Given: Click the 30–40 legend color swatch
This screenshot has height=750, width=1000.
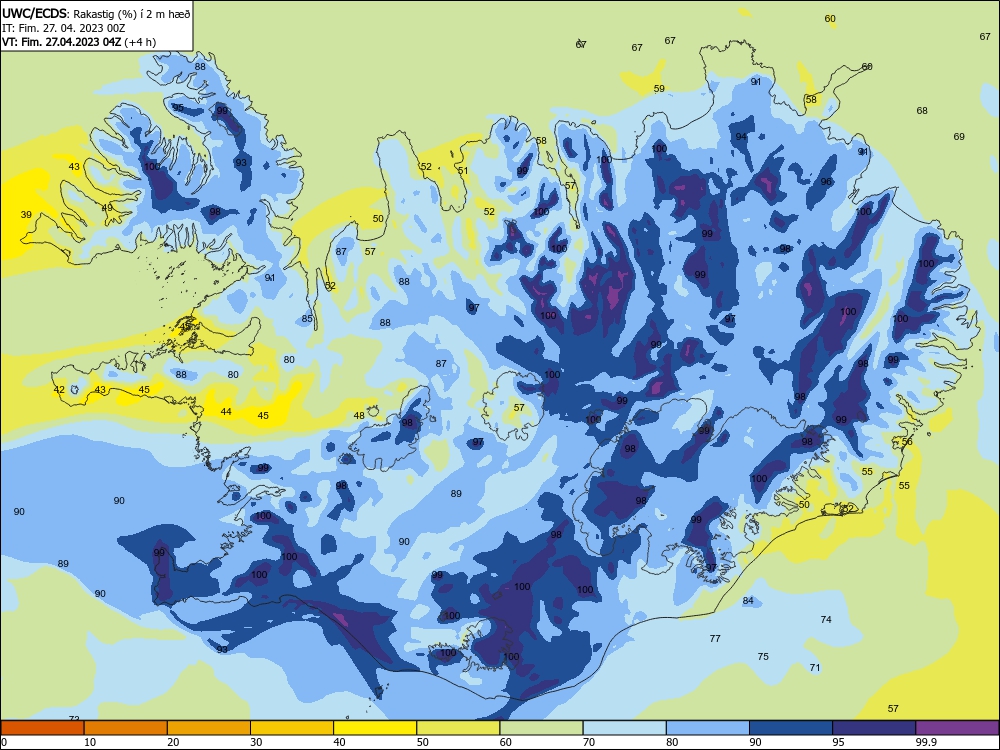Looking at the screenshot, I should point(292,728).
